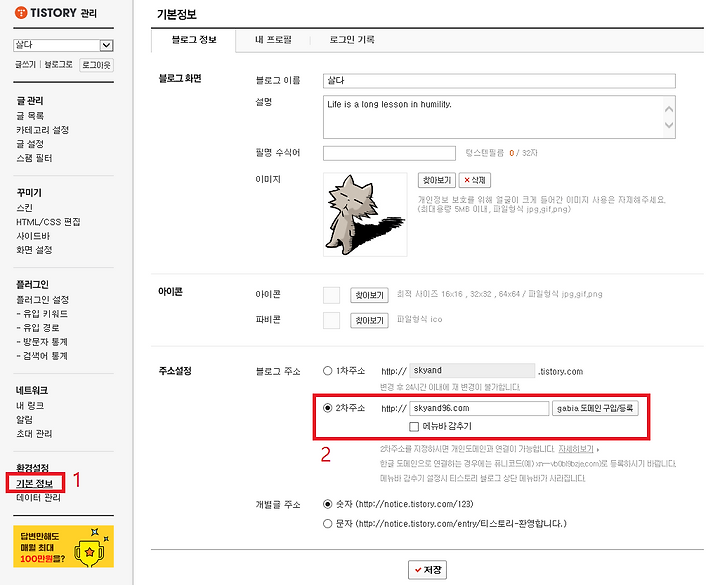
Task: Click the description box scroll up arrow
Action: 669,109
